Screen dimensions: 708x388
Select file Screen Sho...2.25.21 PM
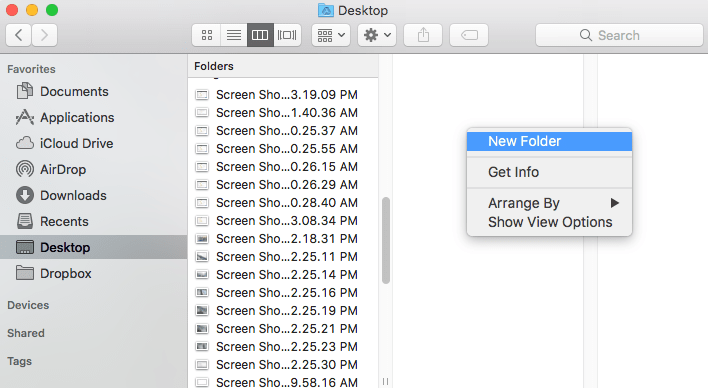click(283, 329)
